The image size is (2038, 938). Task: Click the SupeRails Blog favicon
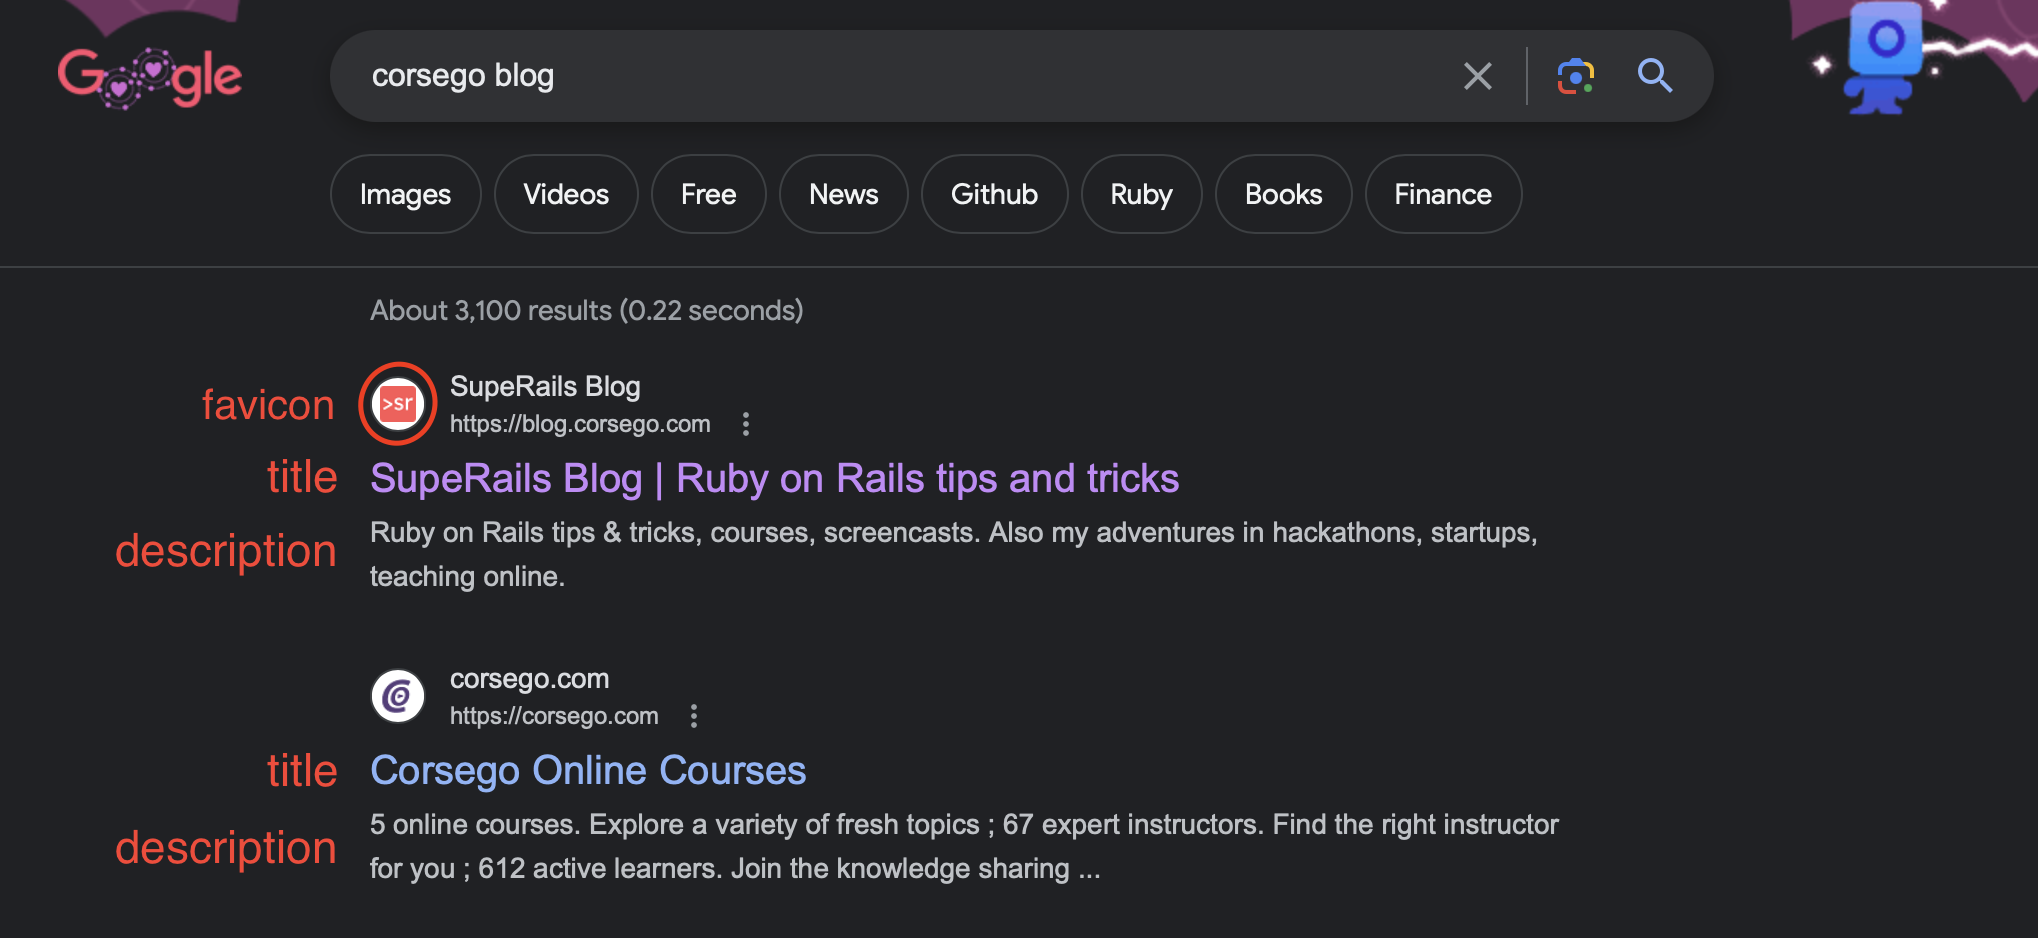click(x=398, y=404)
